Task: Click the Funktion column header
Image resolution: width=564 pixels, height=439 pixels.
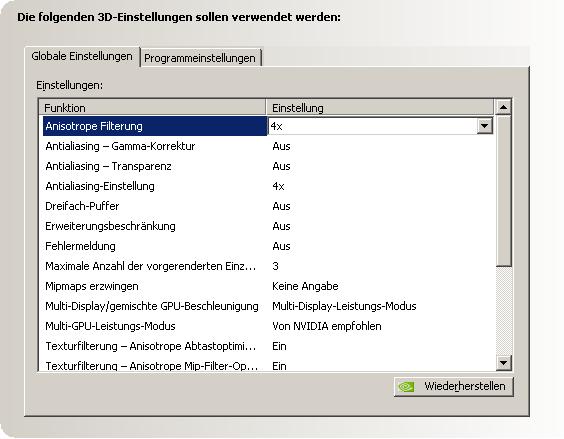Action: pyautogui.click(x=153, y=108)
